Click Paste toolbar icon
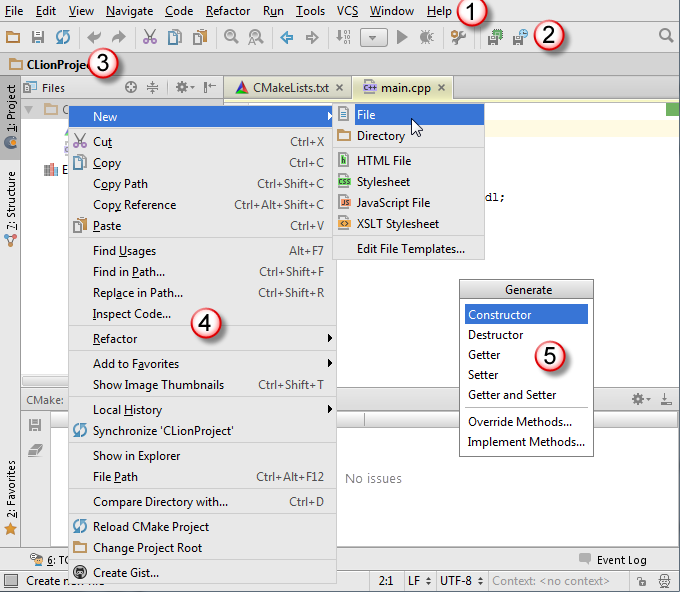 pyautogui.click(x=200, y=37)
